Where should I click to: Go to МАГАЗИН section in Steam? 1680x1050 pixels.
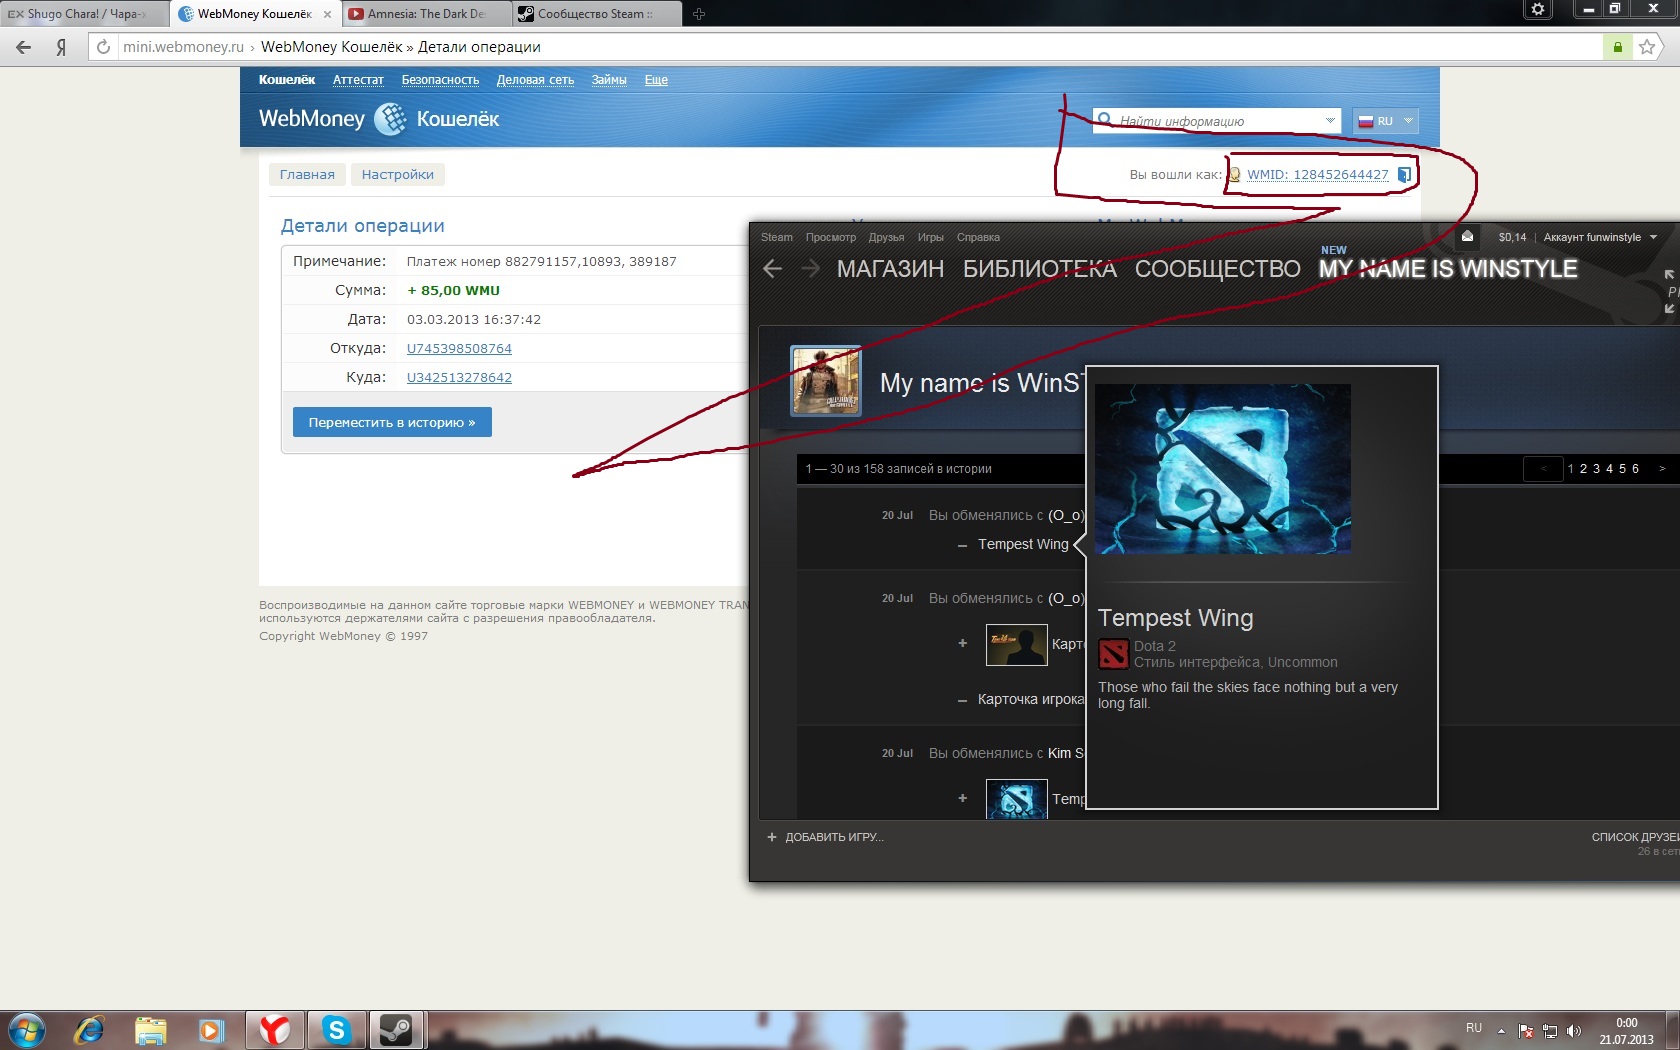[890, 269]
